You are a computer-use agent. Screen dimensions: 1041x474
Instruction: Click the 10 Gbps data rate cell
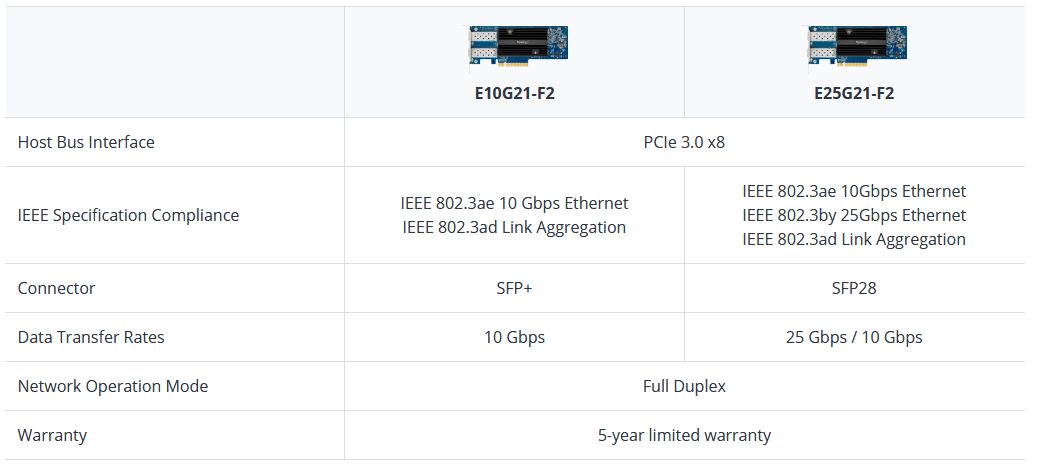[x=514, y=337]
